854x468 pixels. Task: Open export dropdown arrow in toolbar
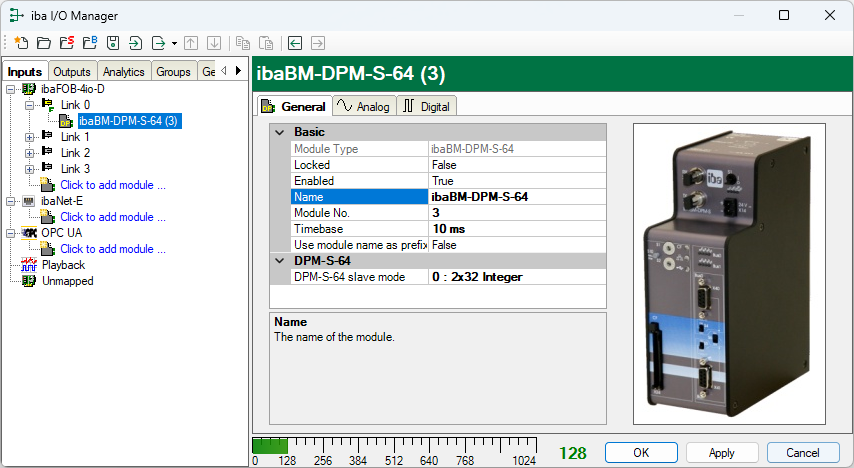tap(174, 43)
